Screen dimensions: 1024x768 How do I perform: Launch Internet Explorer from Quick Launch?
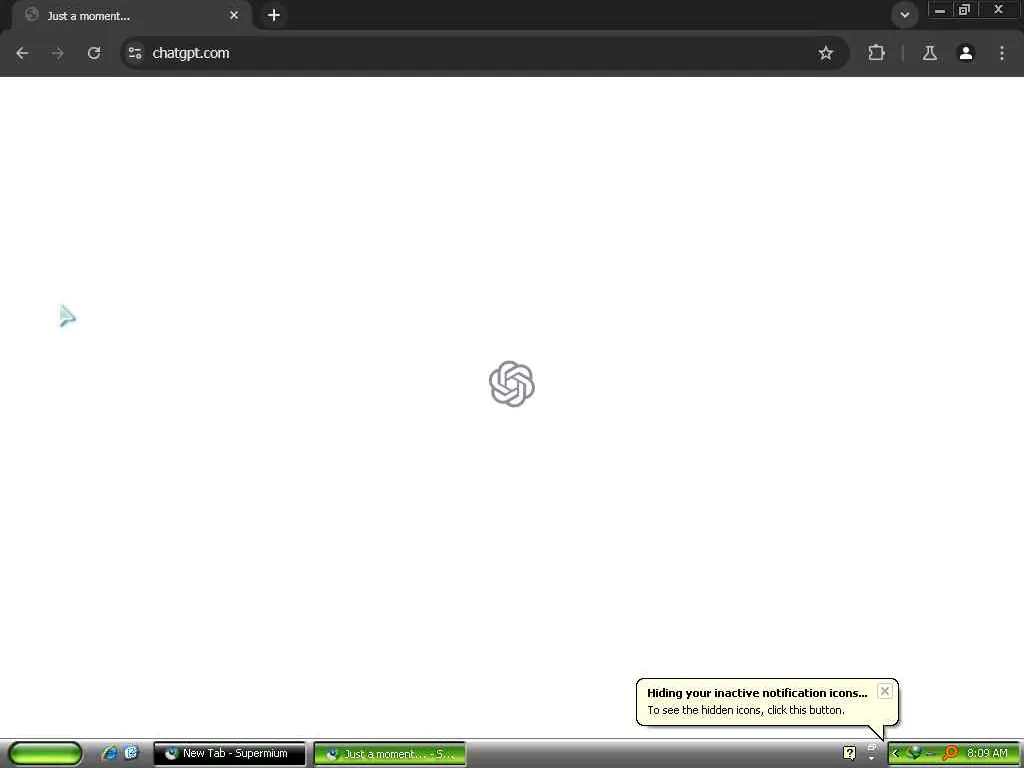[109, 754]
